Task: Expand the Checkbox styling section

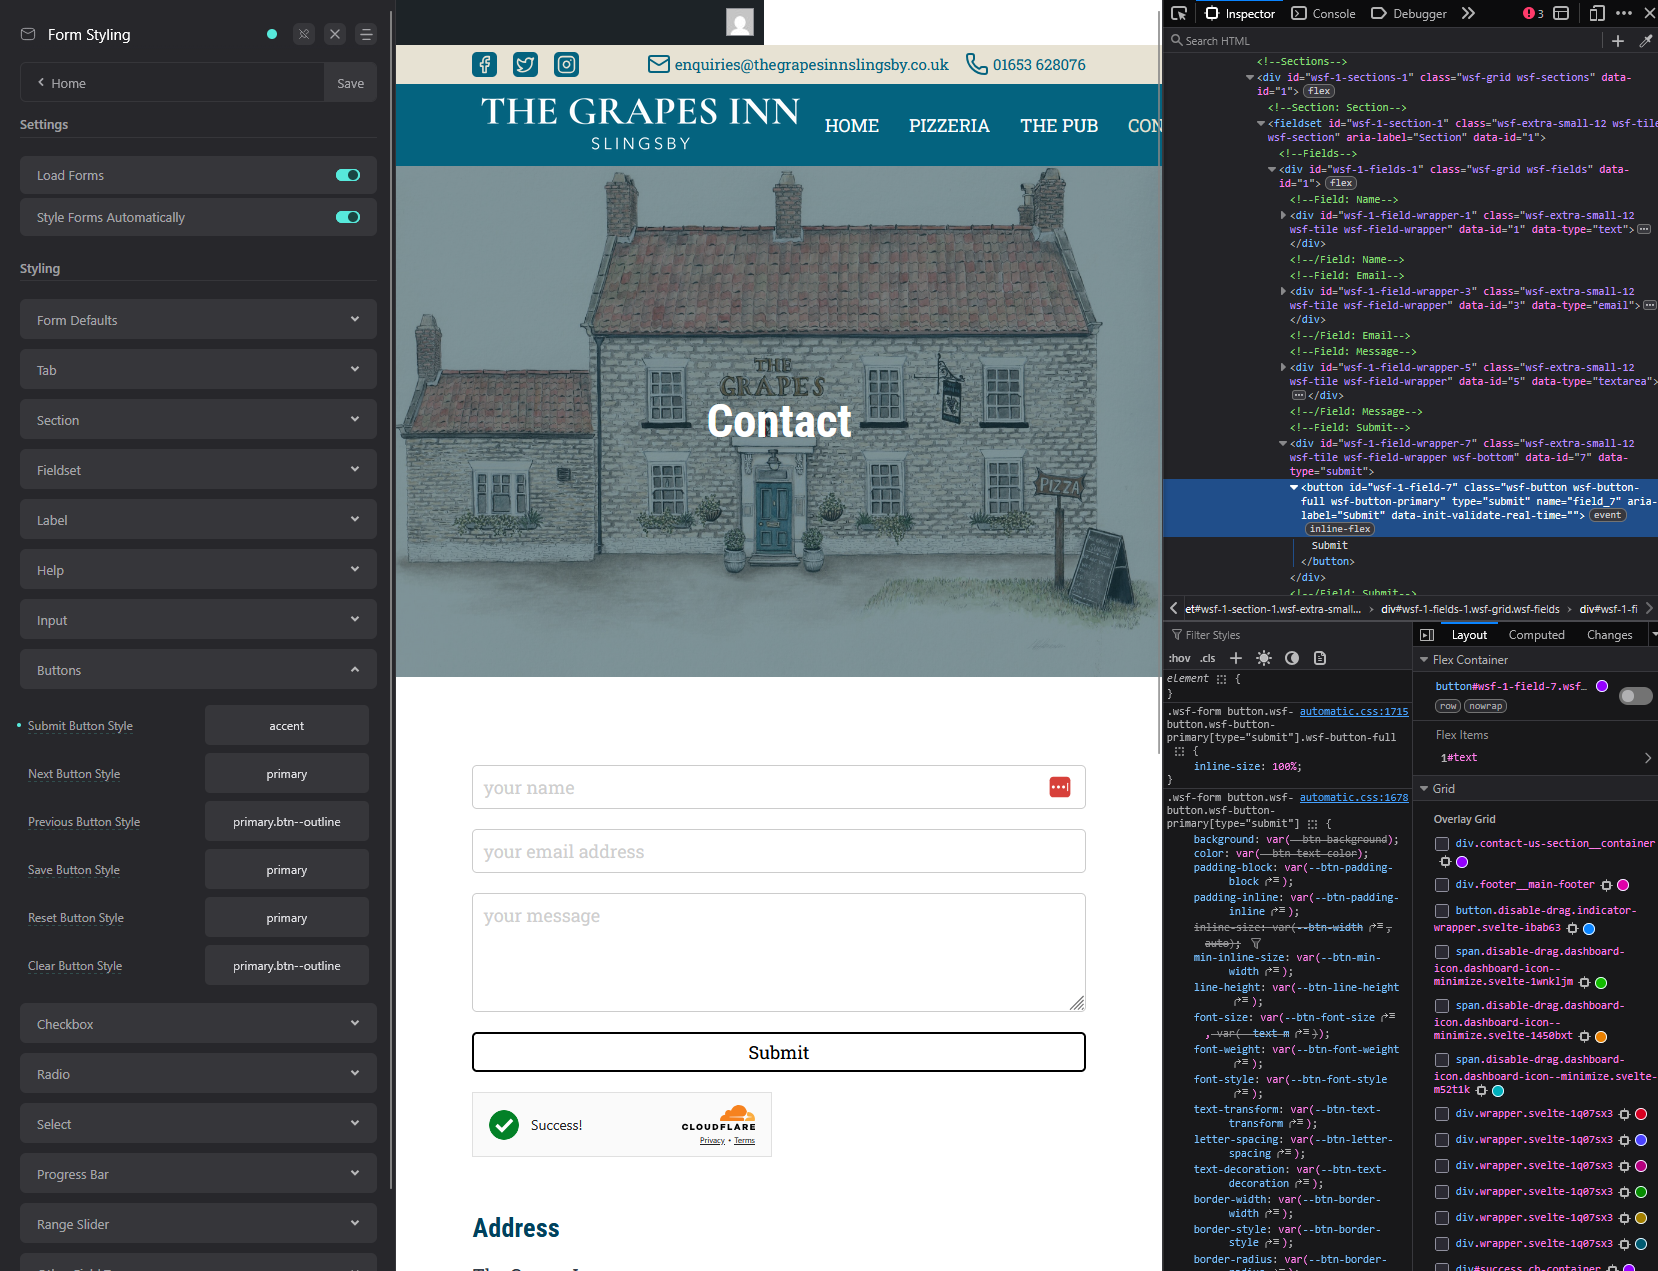Action: click(198, 1024)
